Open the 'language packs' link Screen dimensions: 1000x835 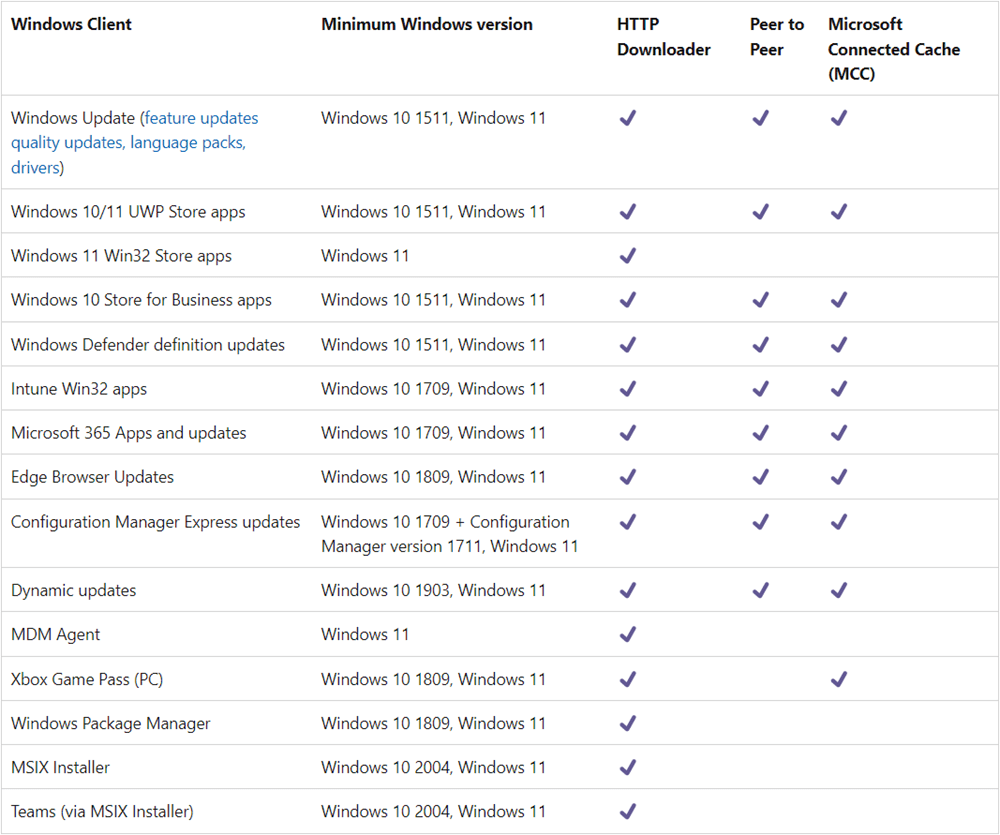[x=188, y=143]
